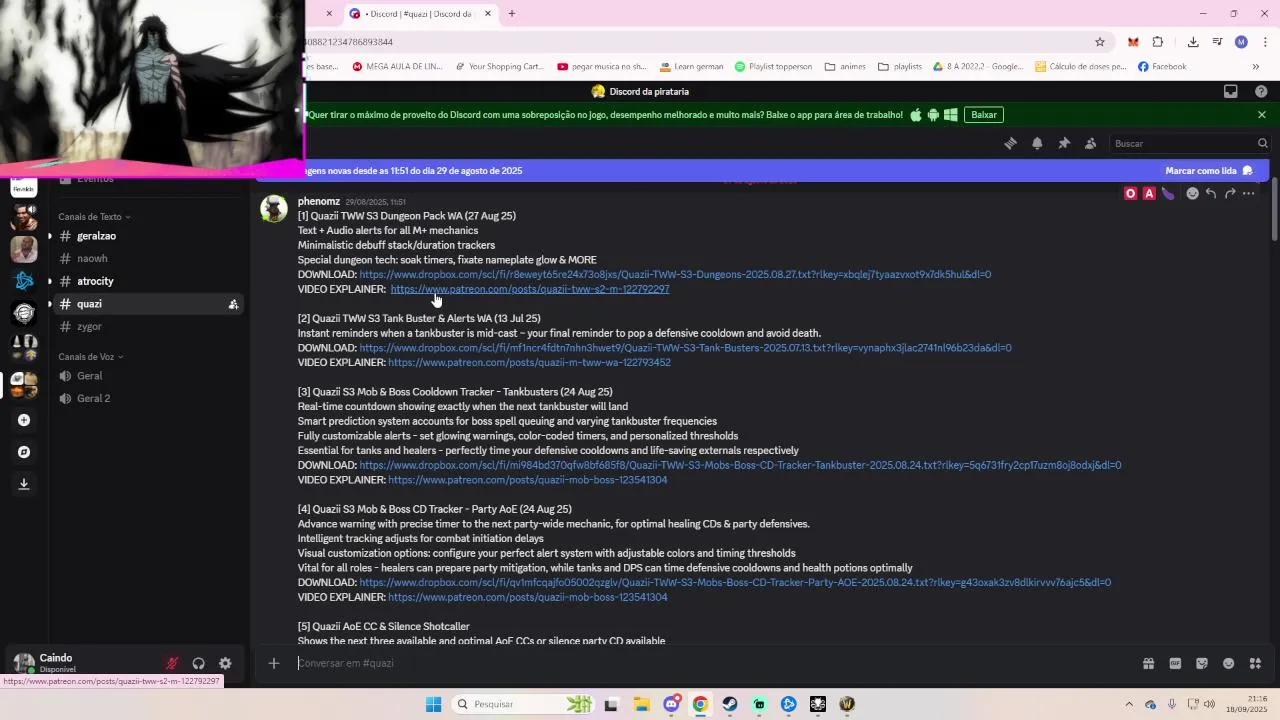React with red O emoji shortcut

click(x=1131, y=193)
